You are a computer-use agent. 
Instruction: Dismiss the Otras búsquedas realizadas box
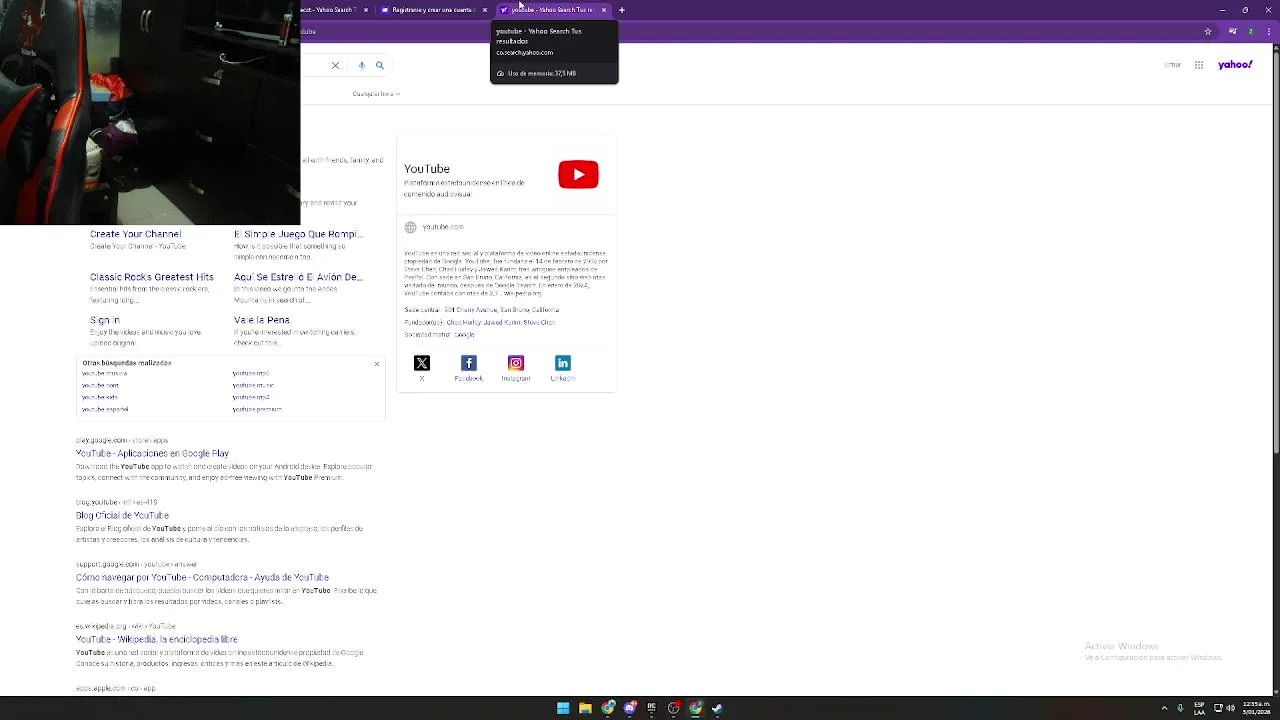377,363
